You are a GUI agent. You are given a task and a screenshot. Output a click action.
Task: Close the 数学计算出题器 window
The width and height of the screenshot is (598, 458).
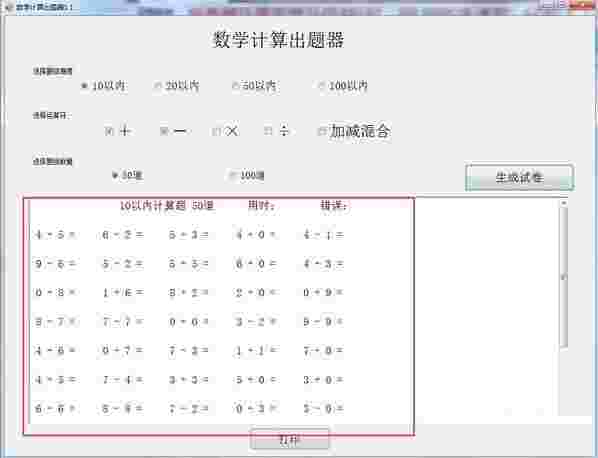click(x=583, y=5)
